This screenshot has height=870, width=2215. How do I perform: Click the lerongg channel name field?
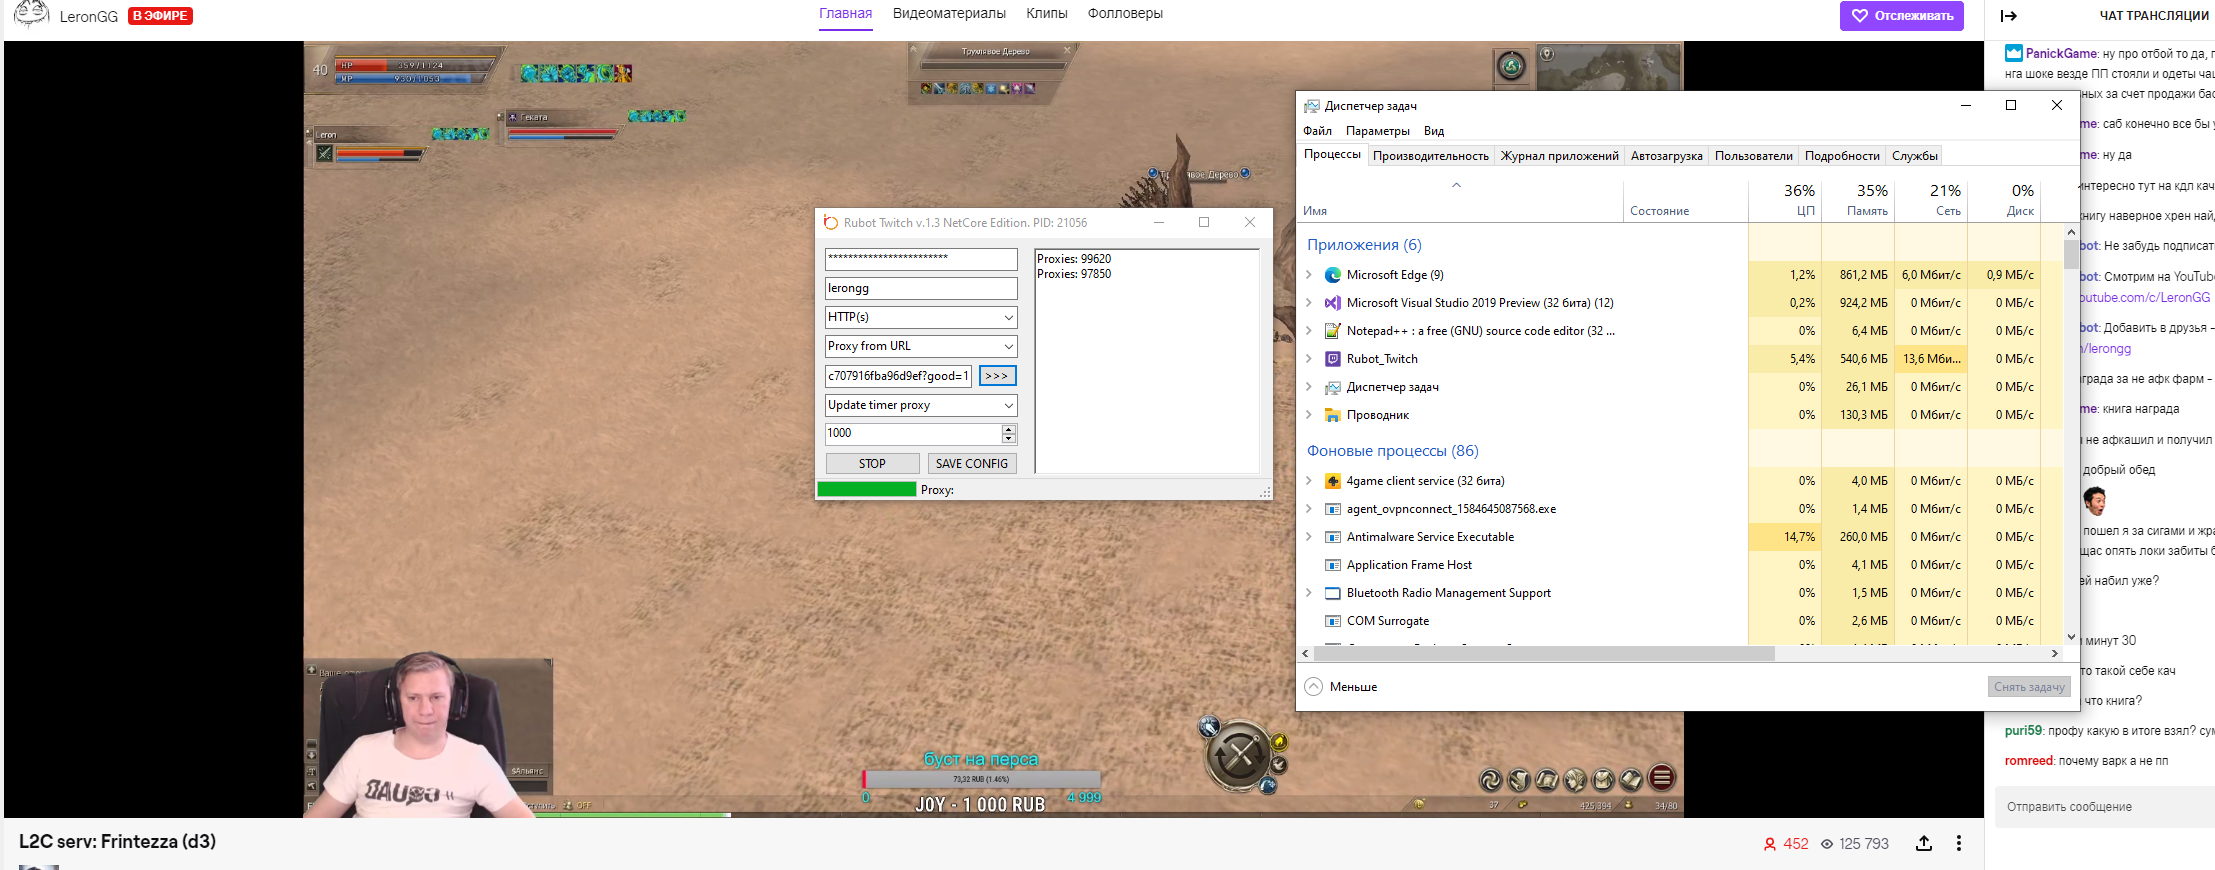920,288
